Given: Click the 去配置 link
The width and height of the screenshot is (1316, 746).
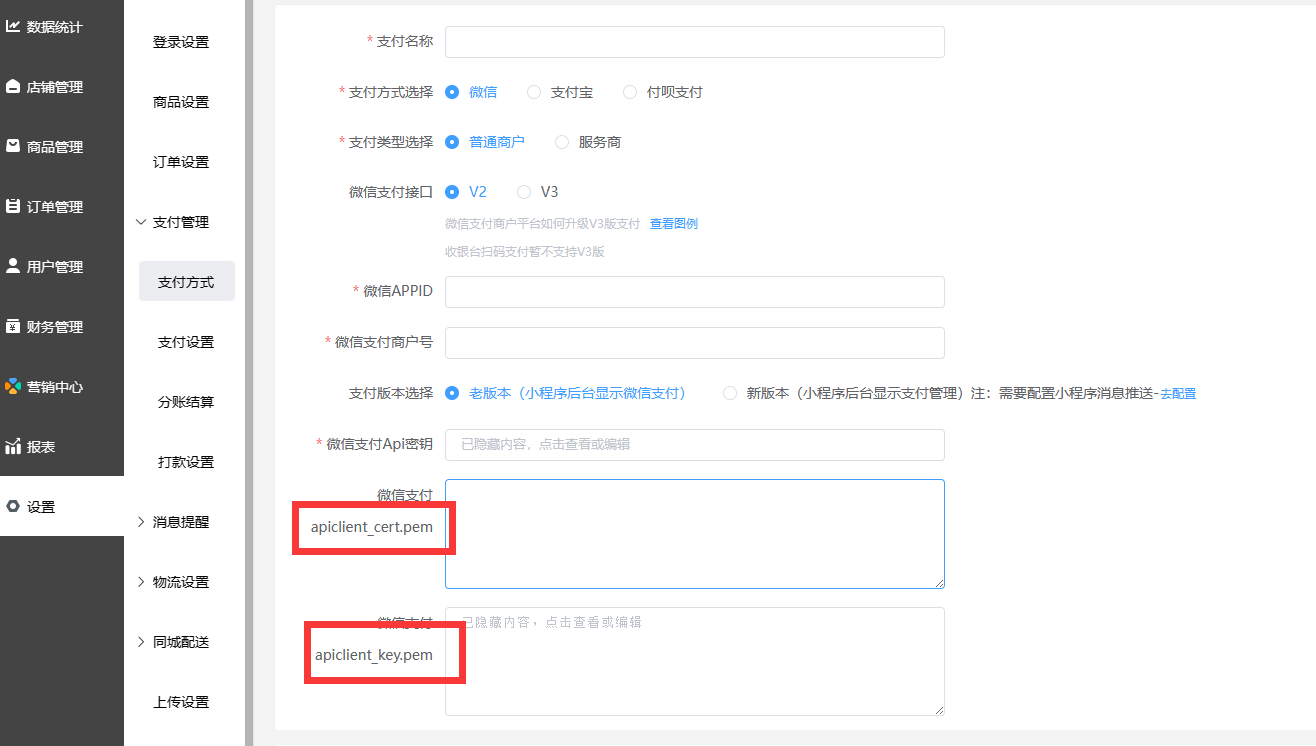Looking at the screenshot, I should (1178, 393).
